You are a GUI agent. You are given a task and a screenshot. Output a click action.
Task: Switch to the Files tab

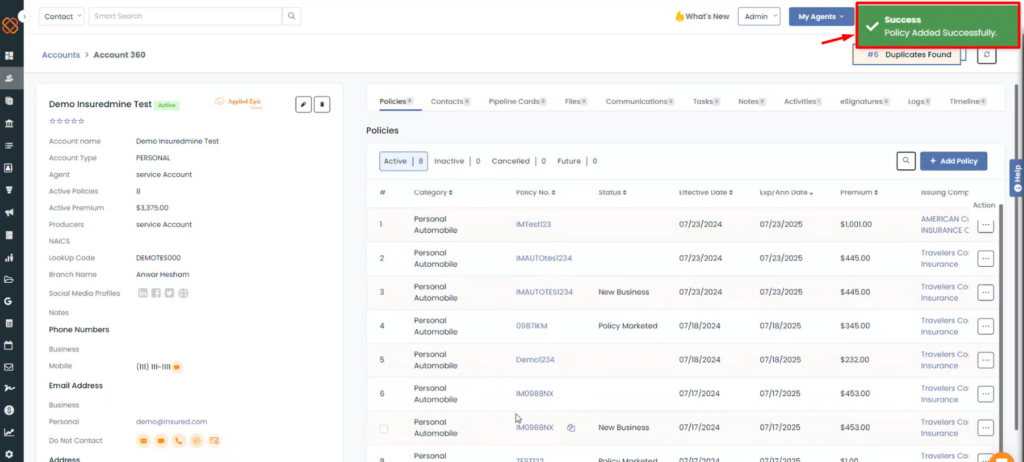click(x=575, y=102)
